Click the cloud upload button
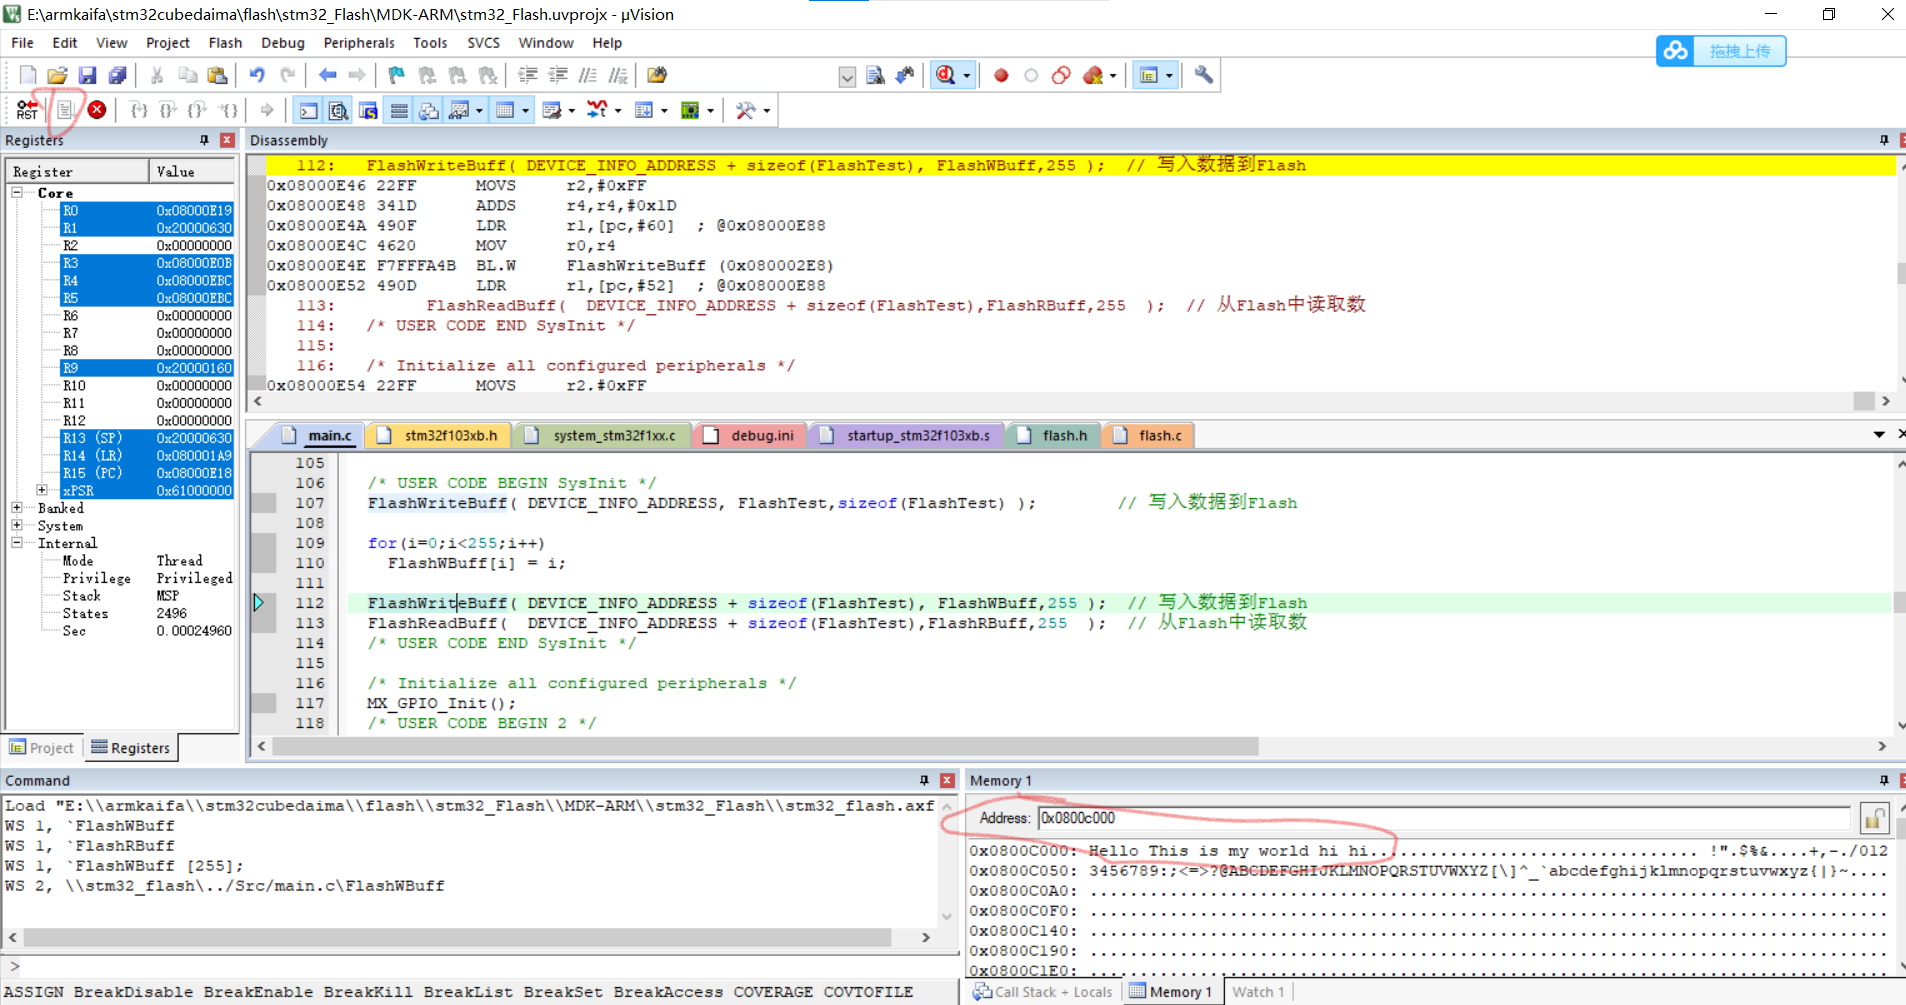 pyautogui.click(x=1721, y=51)
